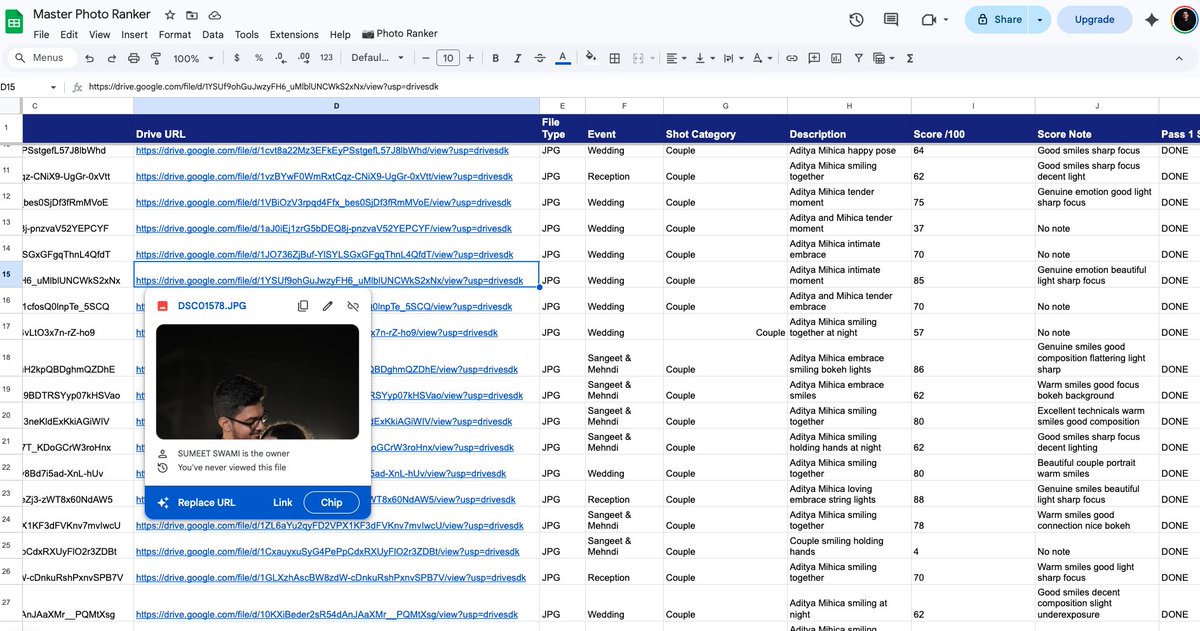
Task: Open horizontal align dropdown
Action: (677, 58)
